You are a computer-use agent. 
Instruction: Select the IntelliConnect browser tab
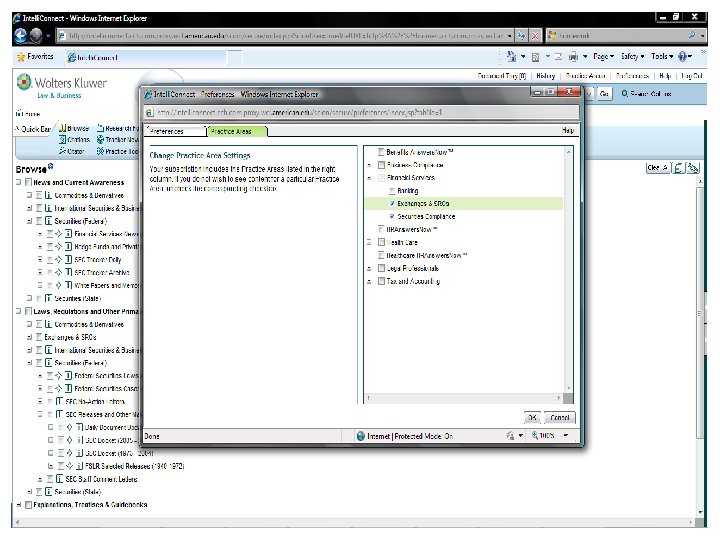(146, 57)
